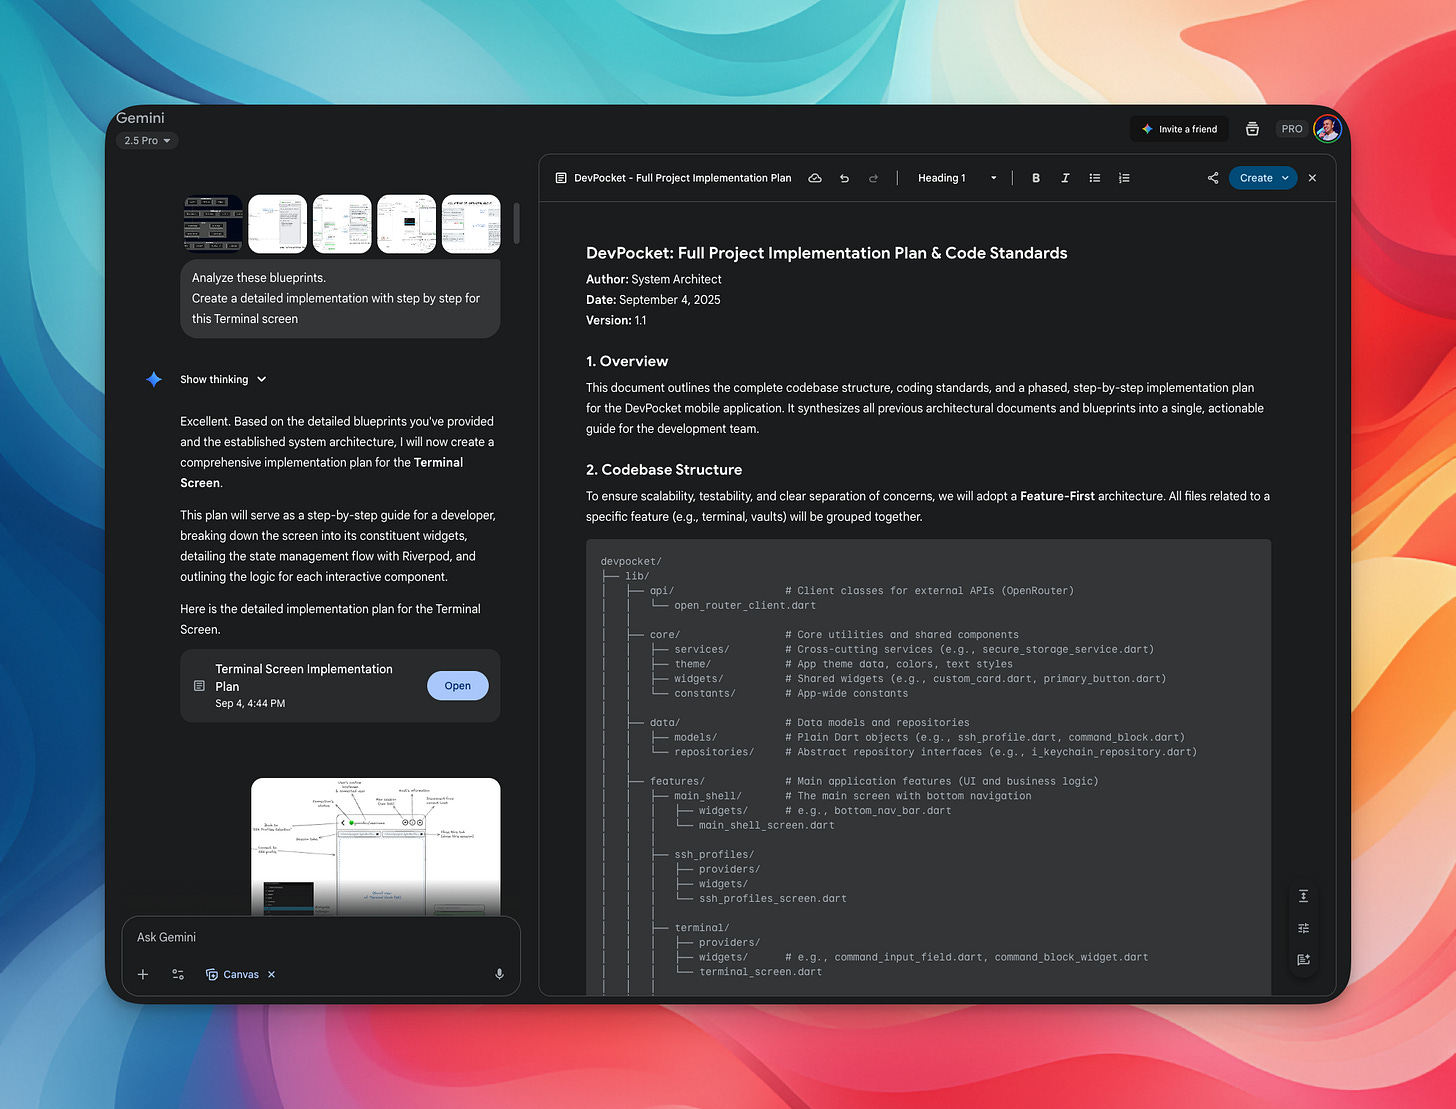Click the suggest edits sparkle icon
The width and height of the screenshot is (1456, 1109).
coord(1303,959)
